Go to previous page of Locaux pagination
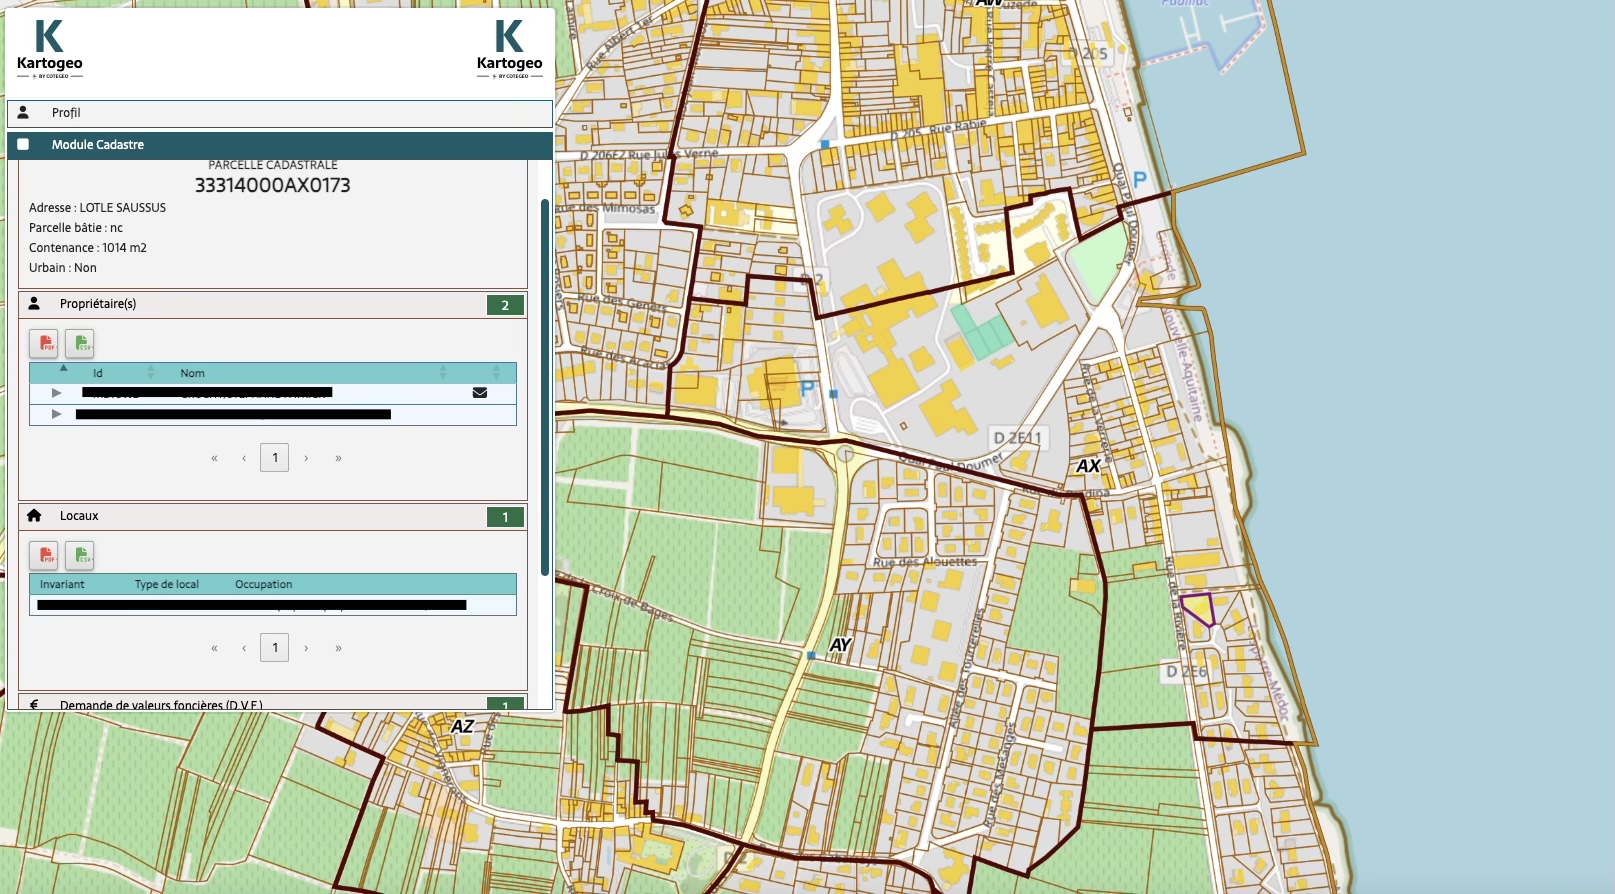 click(x=244, y=648)
